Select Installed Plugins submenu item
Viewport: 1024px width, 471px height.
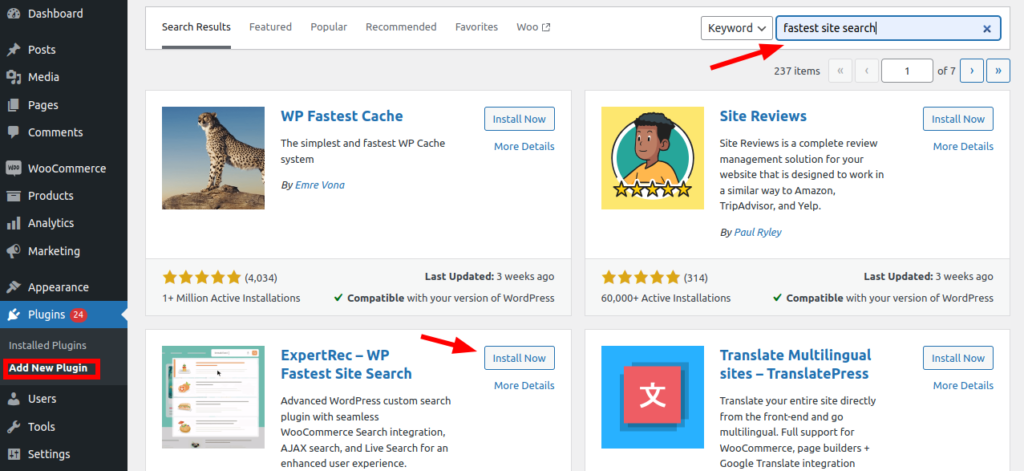pyautogui.click(x=47, y=345)
